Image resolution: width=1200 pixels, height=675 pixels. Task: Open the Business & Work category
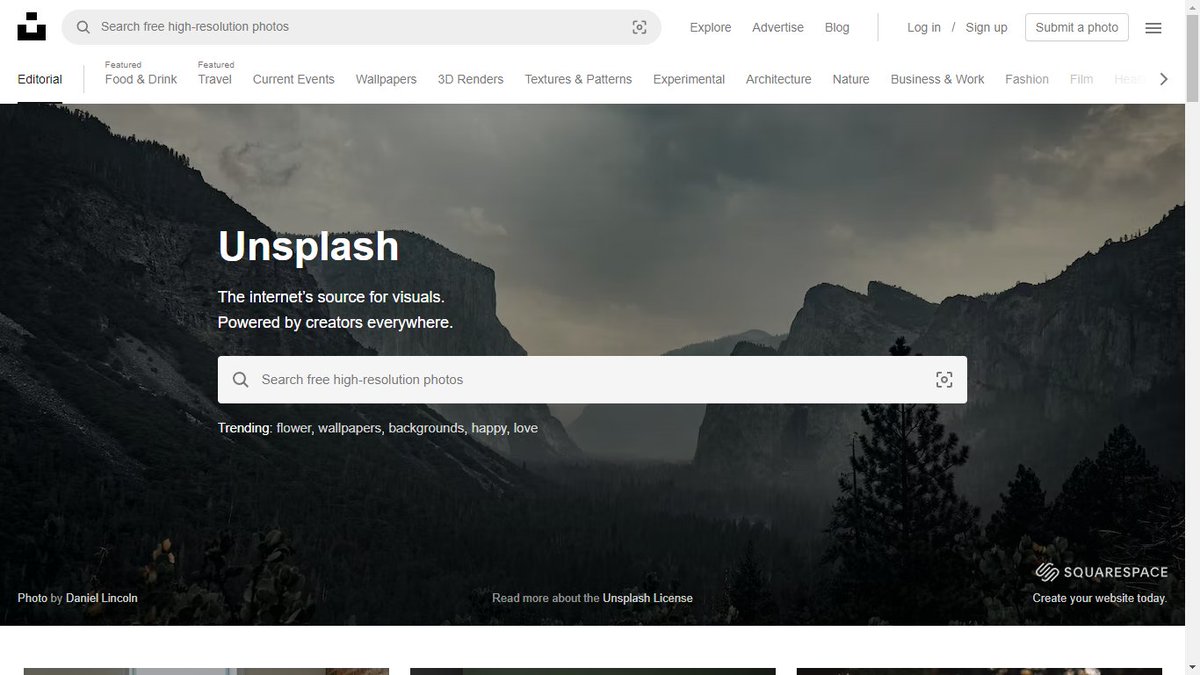click(x=938, y=79)
